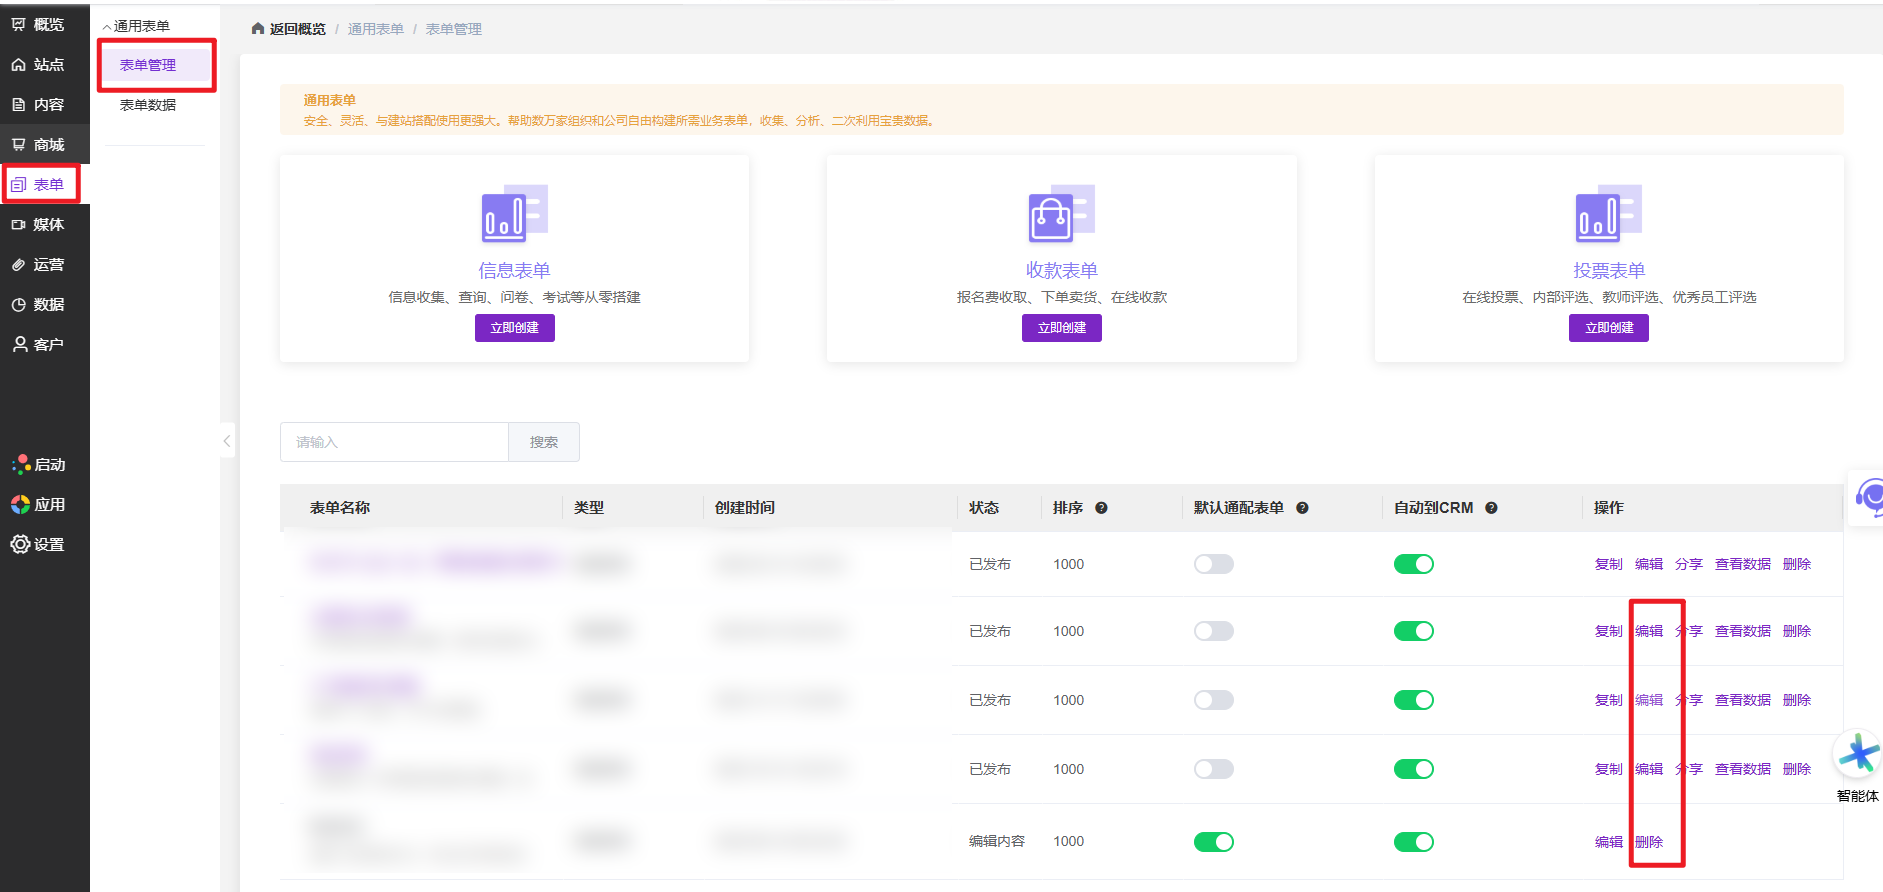The height and width of the screenshot is (892, 1883).
Task: Collapse the secondary sidebar with arrow handle
Action: click(x=227, y=441)
